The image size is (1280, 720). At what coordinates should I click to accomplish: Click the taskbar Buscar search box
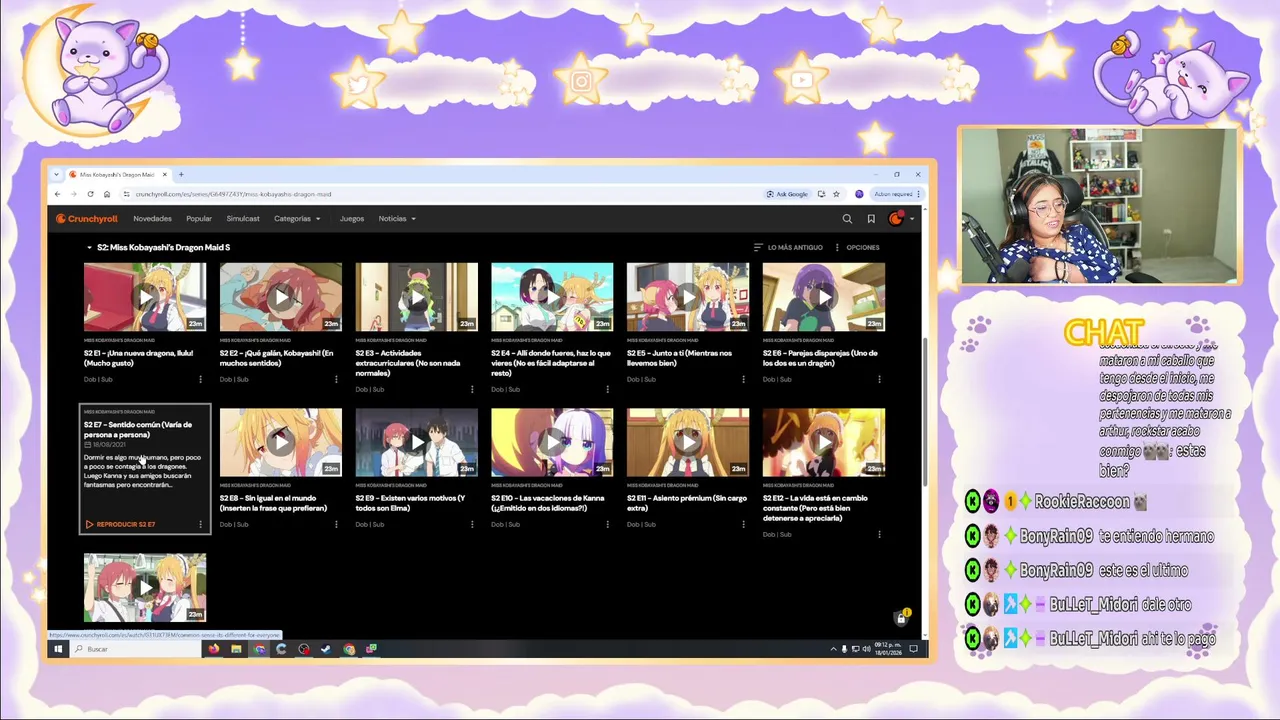(137, 649)
